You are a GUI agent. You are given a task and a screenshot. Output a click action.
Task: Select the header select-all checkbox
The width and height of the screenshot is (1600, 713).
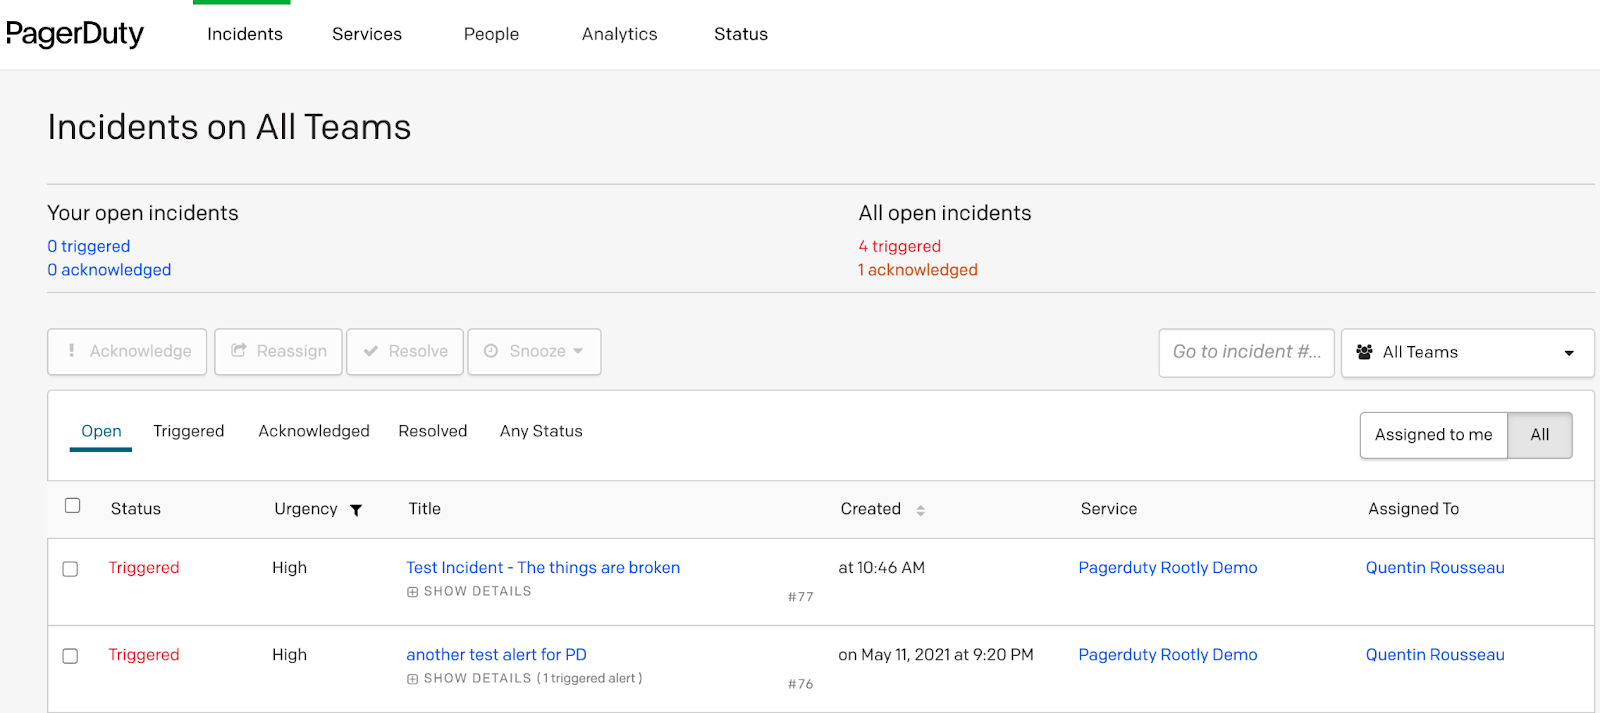[x=73, y=506]
